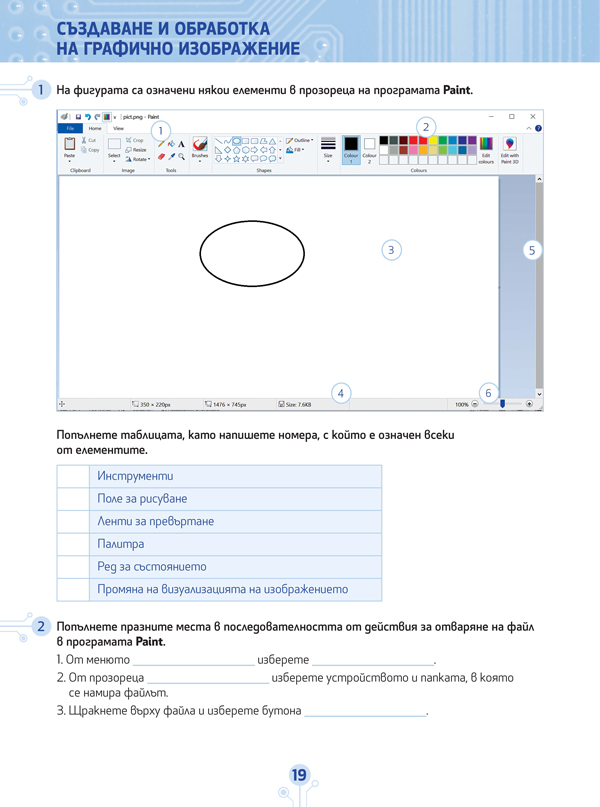Pick the Eraser tool

161,157
